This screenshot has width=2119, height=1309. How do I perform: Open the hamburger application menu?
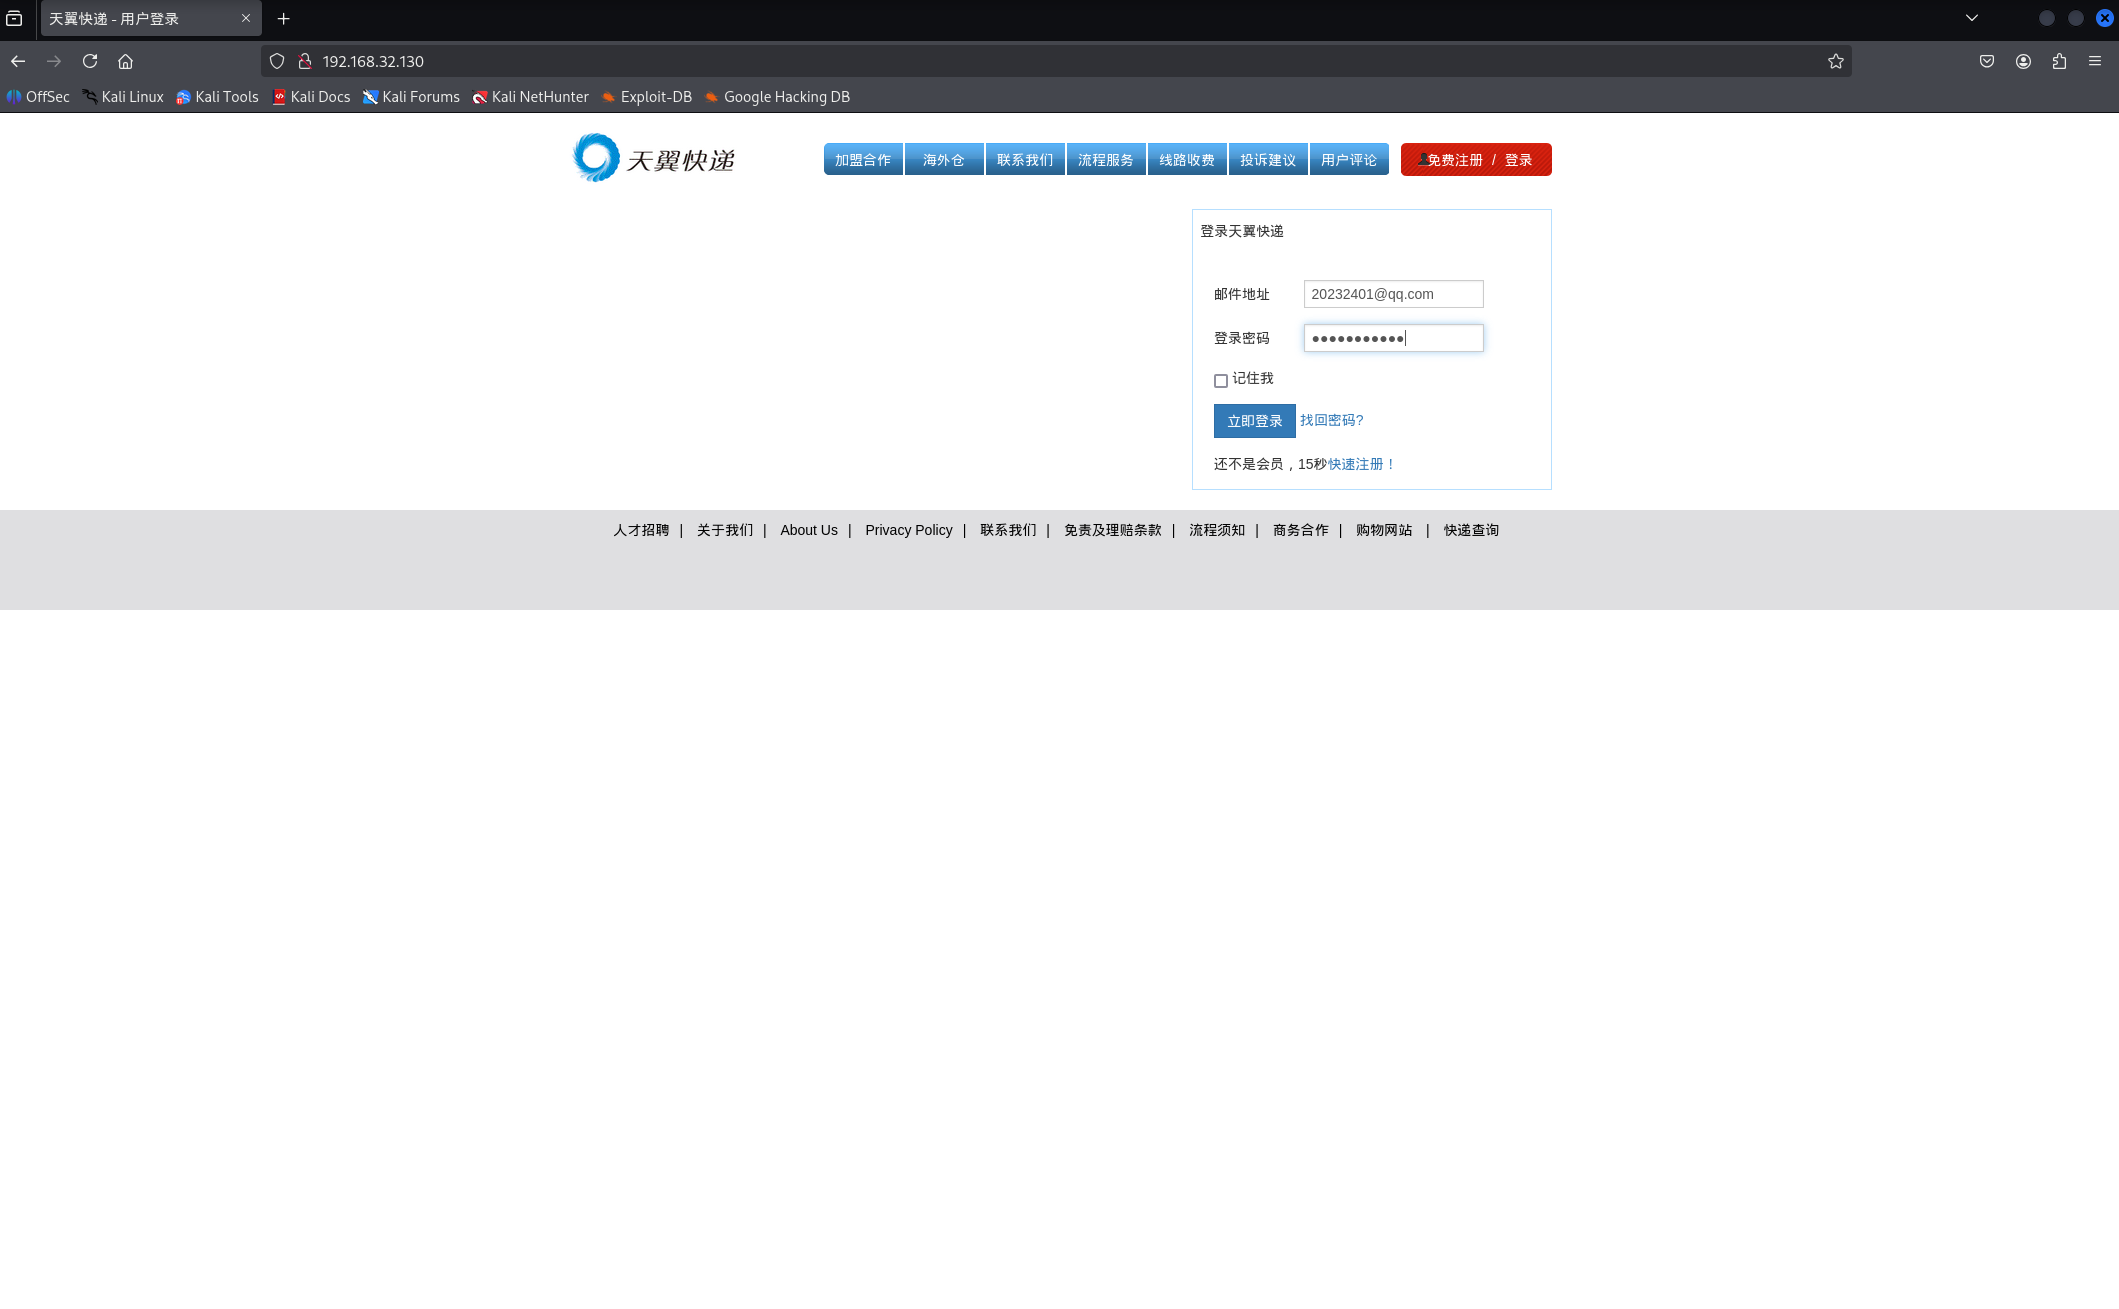2095,61
